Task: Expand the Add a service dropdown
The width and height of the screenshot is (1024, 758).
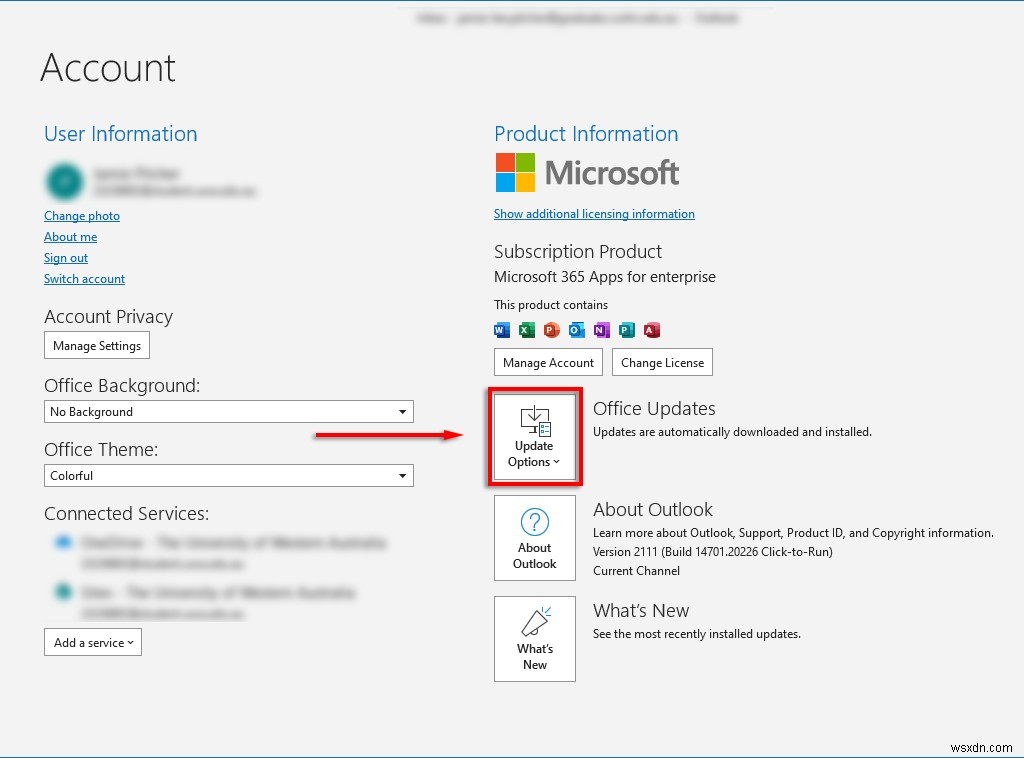Action: click(93, 643)
